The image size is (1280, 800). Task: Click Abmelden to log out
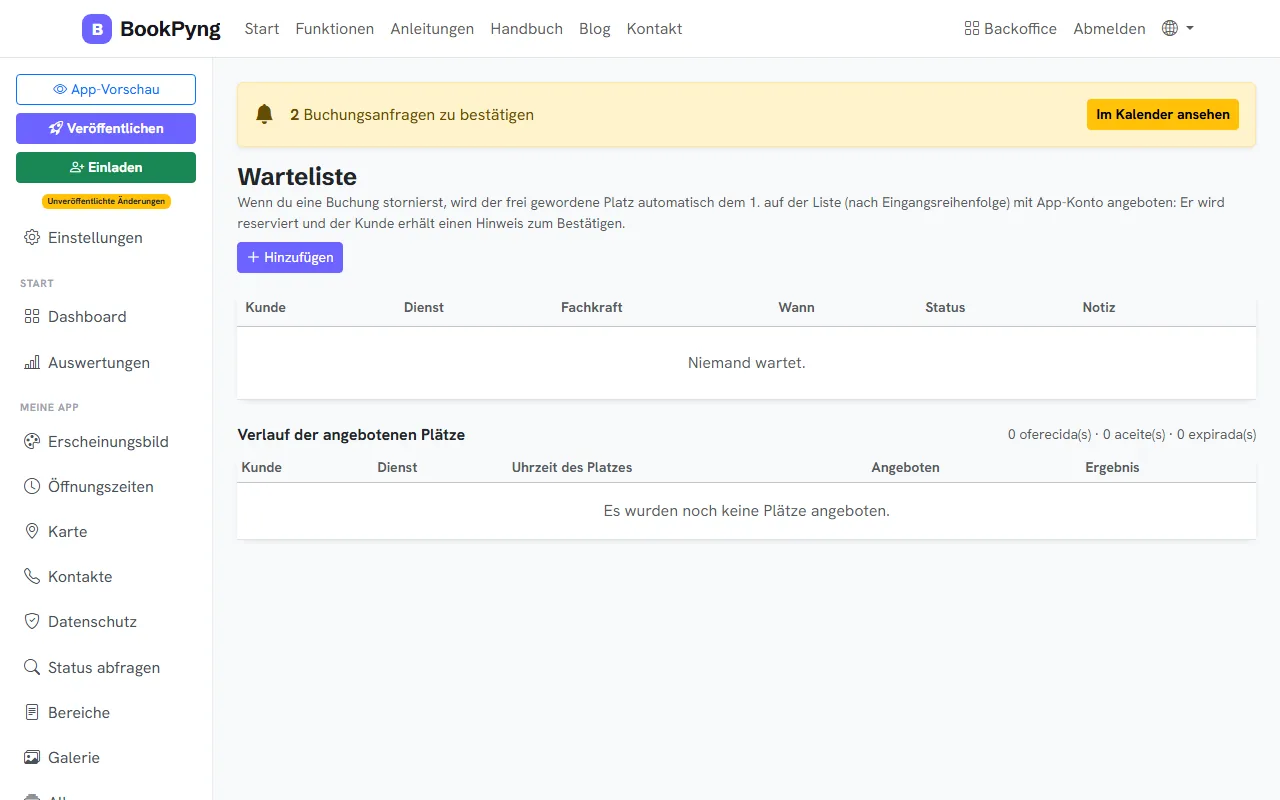(x=1109, y=29)
